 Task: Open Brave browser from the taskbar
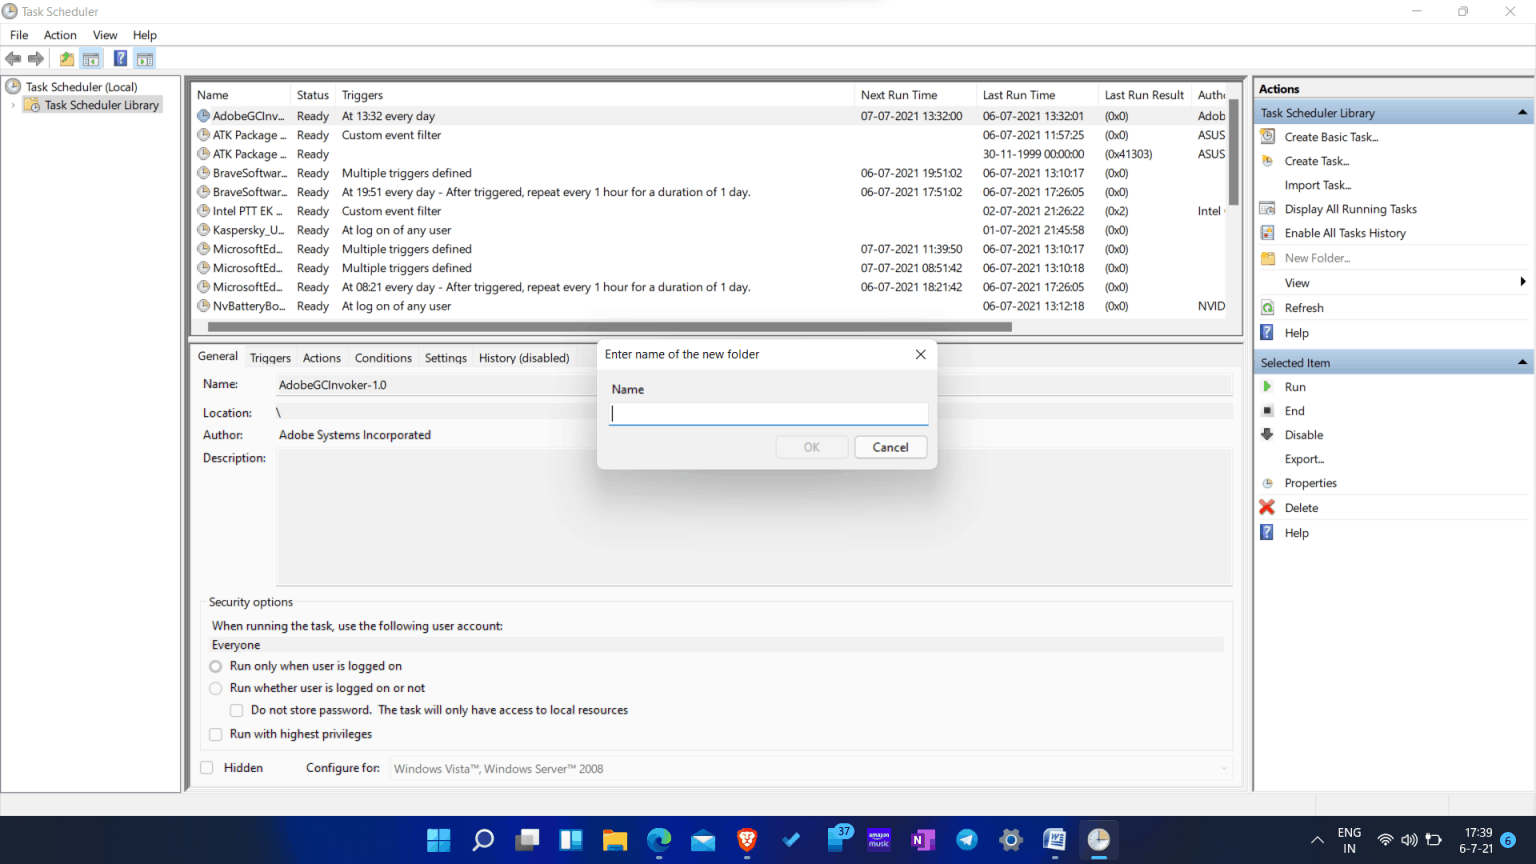747,840
